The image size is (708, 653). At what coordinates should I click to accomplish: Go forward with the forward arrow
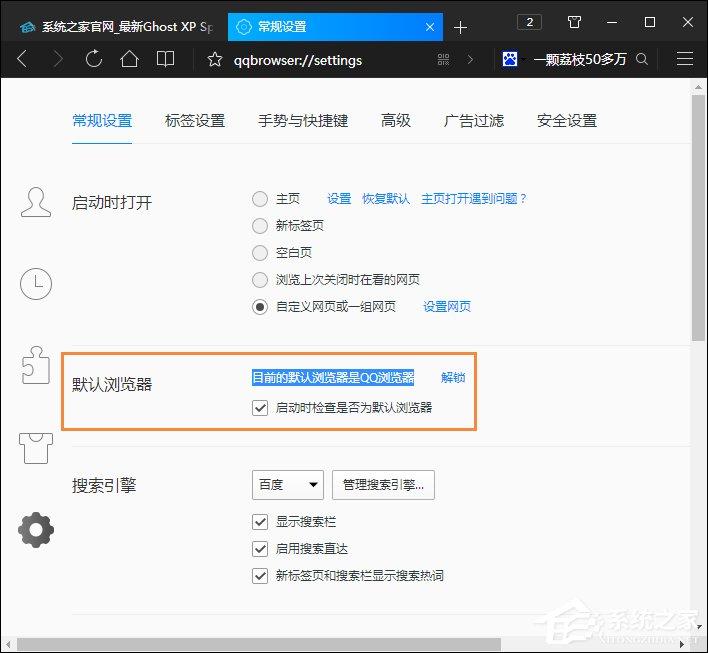pyautogui.click(x=58, y=59)
